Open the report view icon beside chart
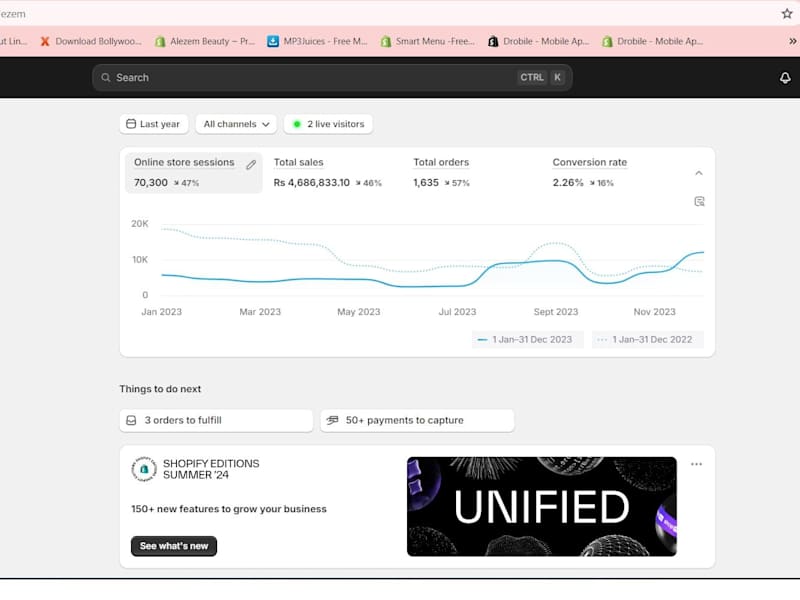800x600 pixels. pos(699,202)
